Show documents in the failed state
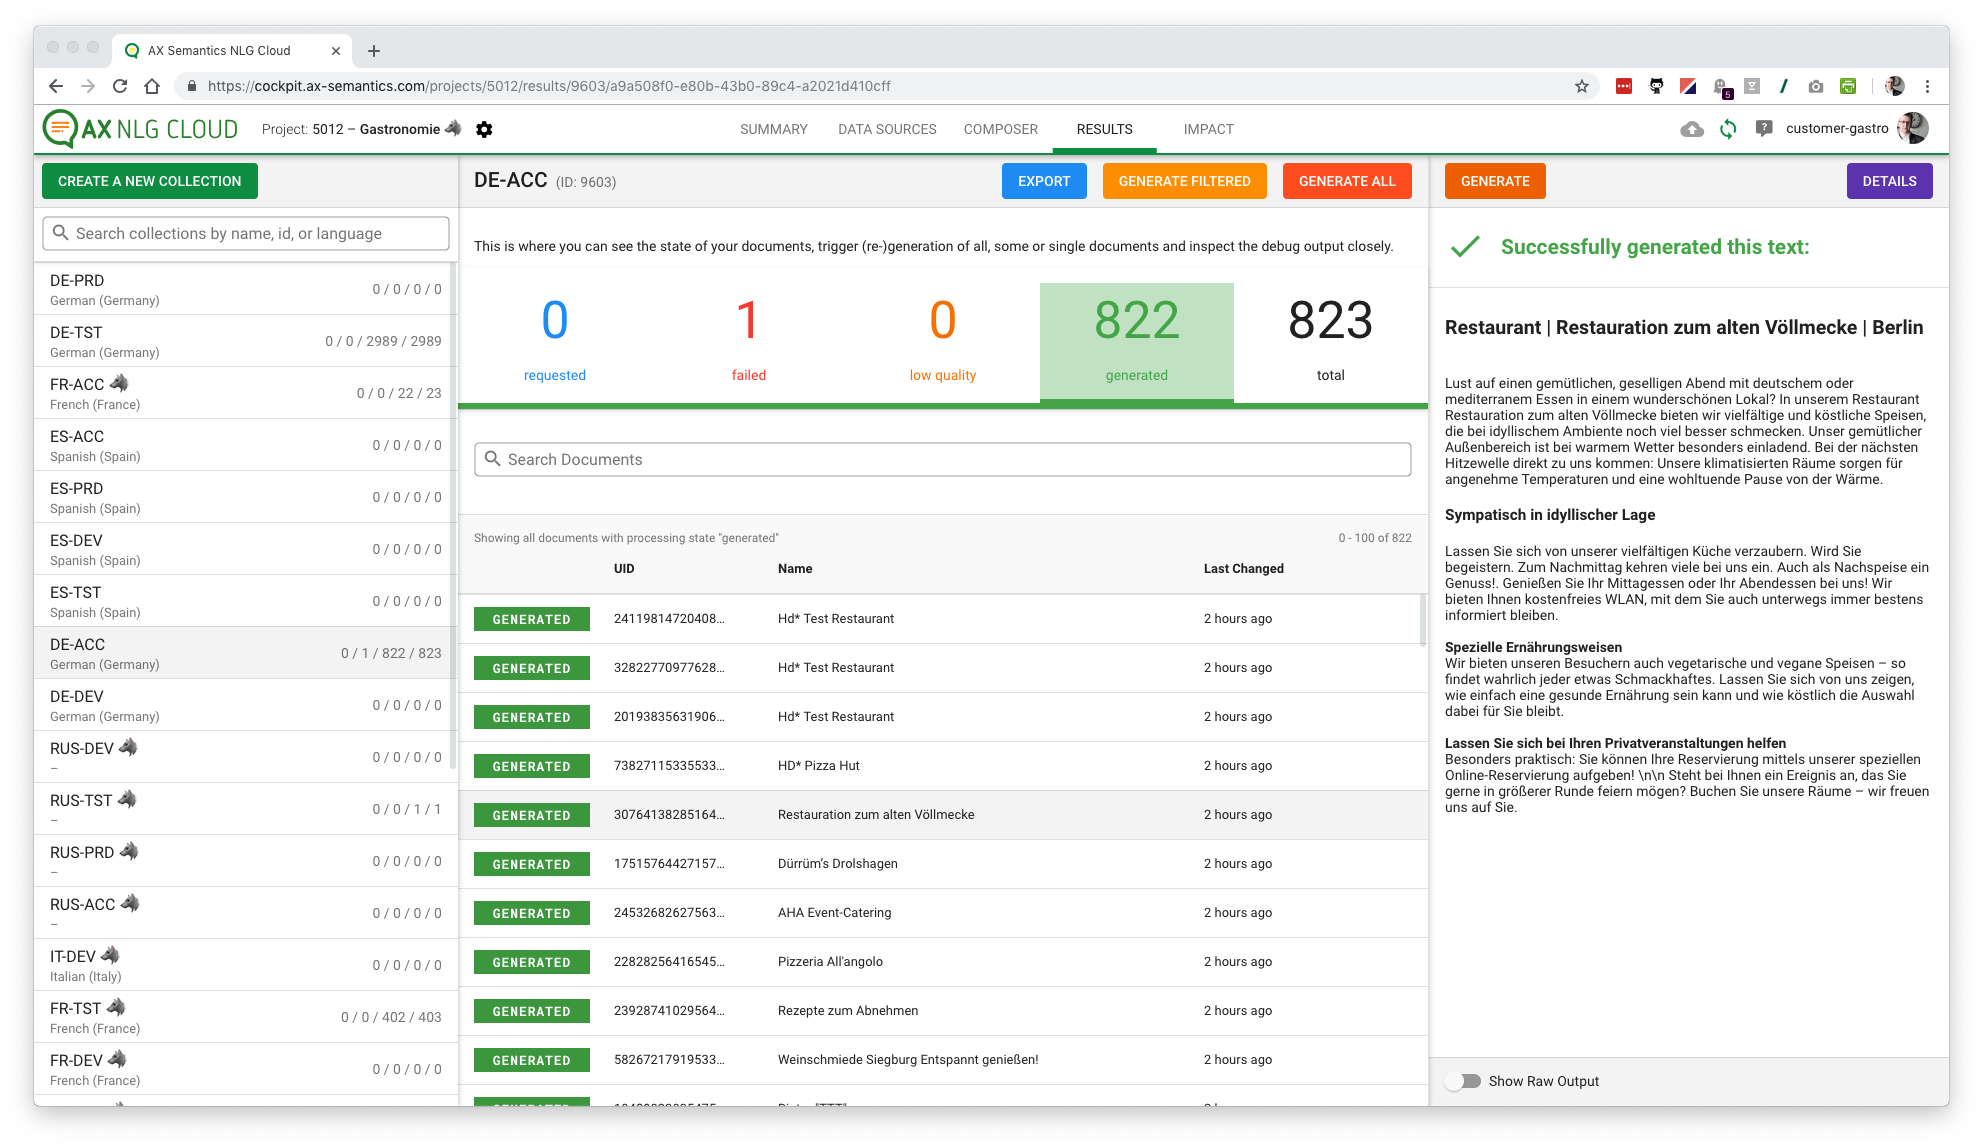 (x=748, y=340)
